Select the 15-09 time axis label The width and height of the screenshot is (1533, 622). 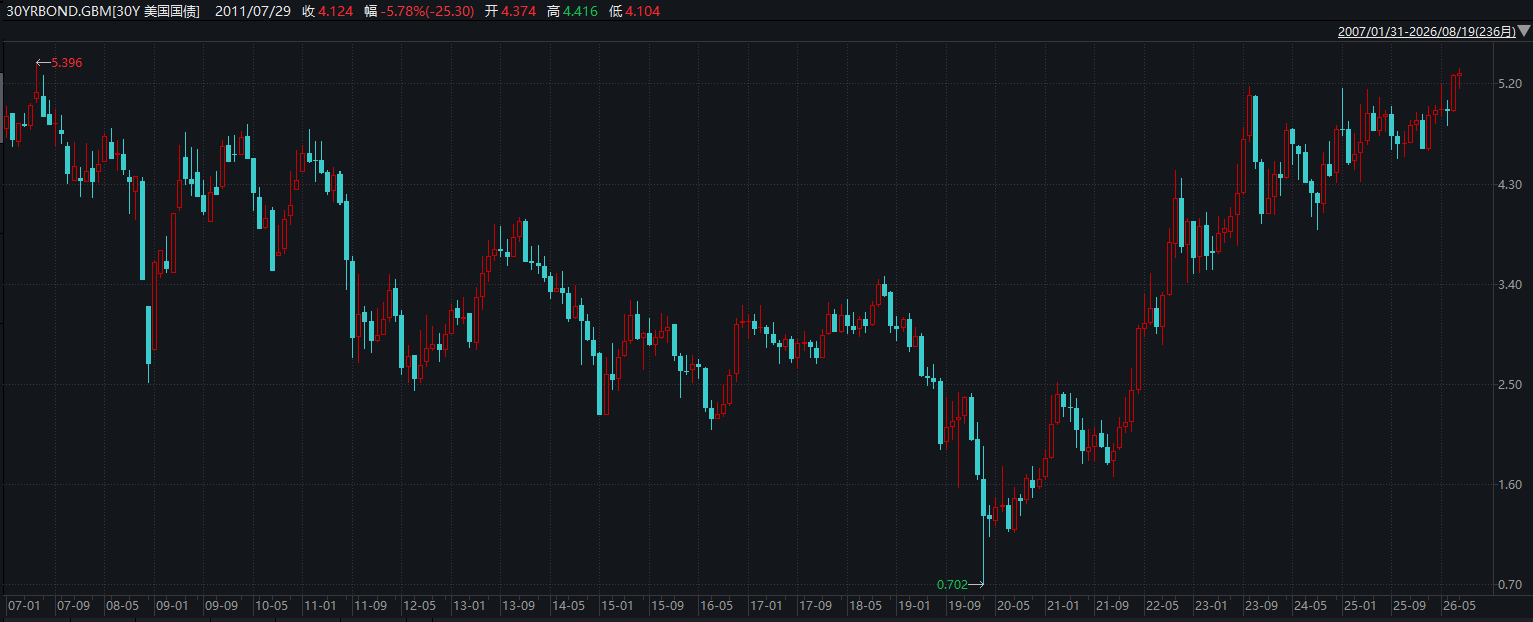coord(667,606)
